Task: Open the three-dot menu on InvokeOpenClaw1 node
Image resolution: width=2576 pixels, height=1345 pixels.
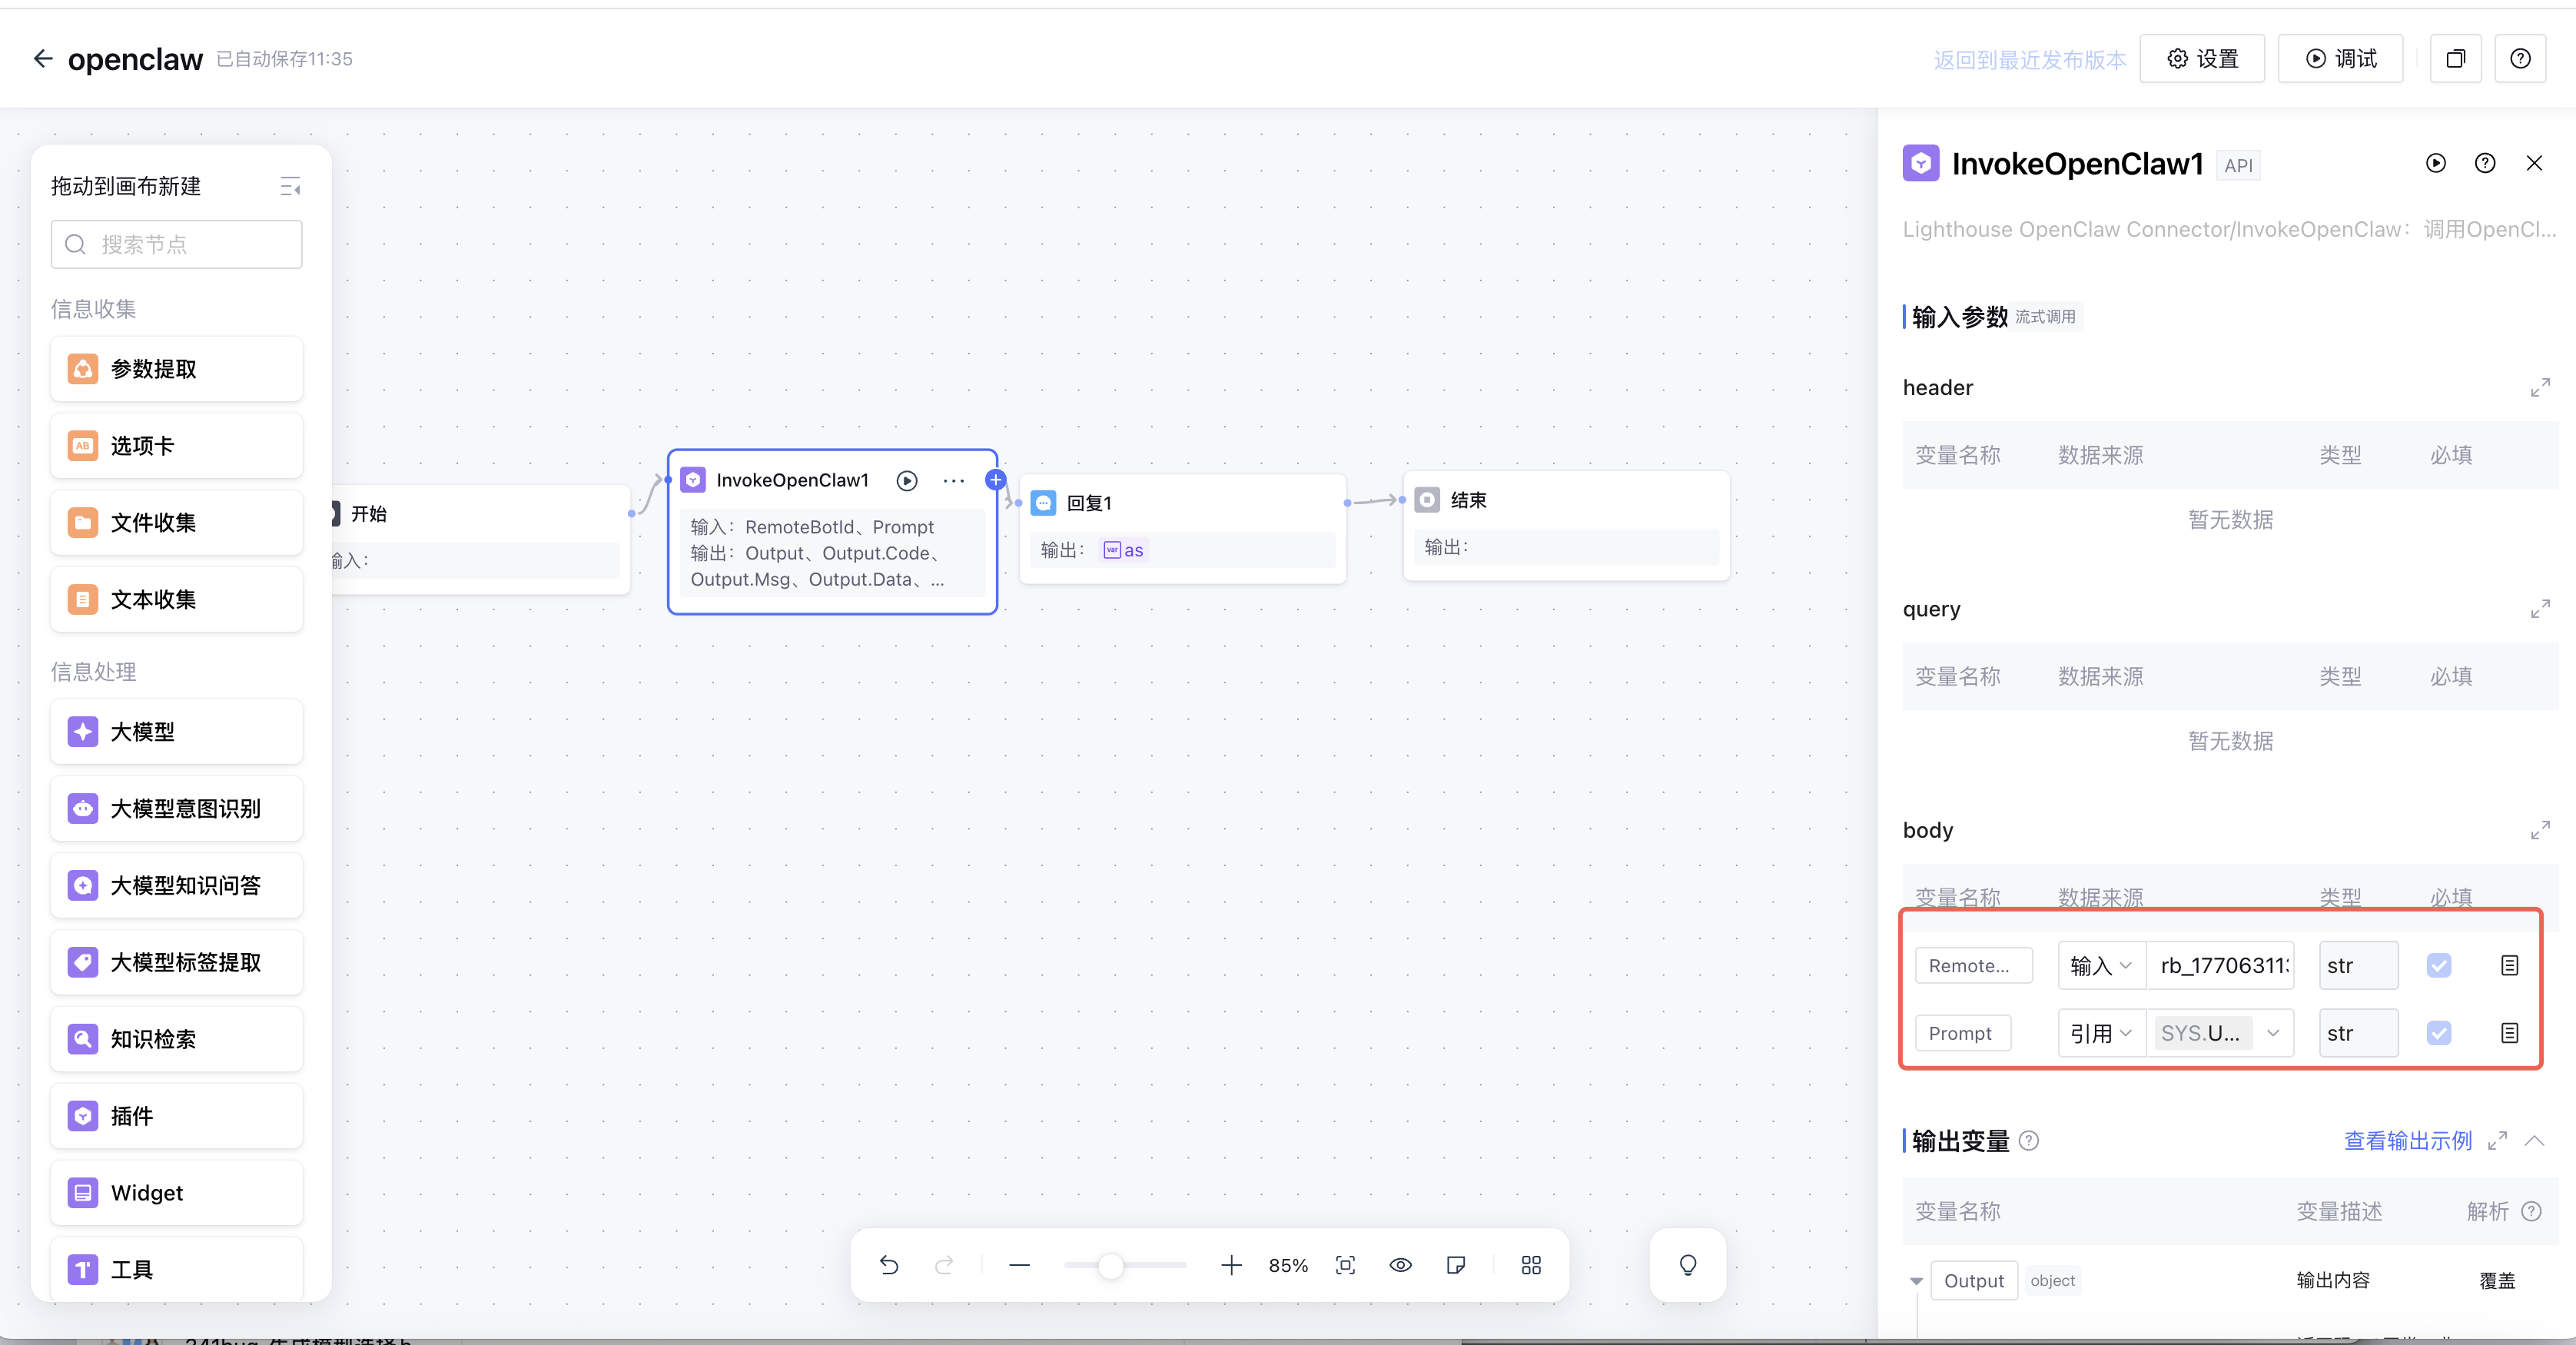Action: (x=953, y=481)
